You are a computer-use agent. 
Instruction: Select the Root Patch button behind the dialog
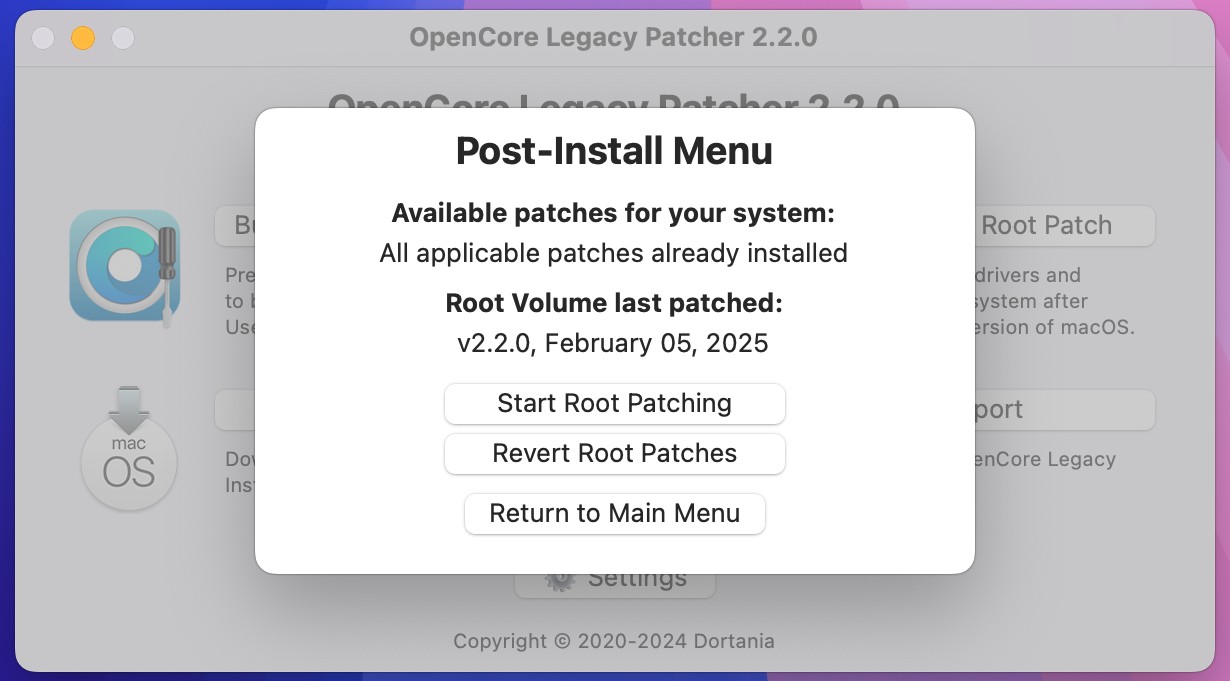pyautogui.click(x=1064, y=226)
